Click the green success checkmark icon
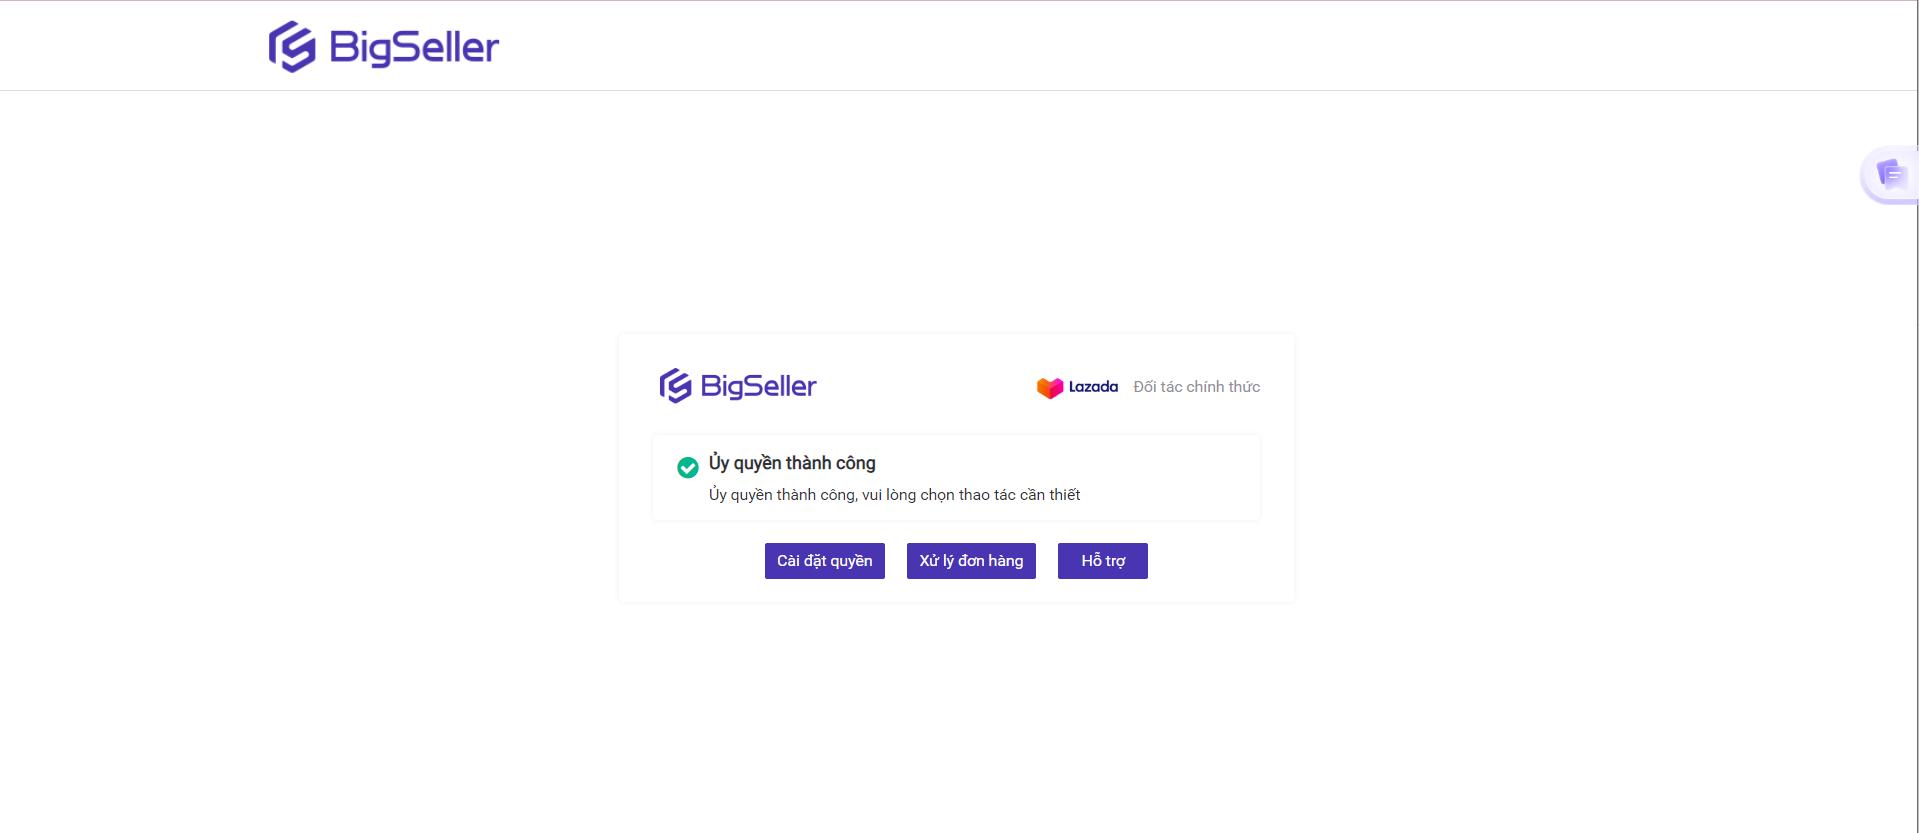This screenshot has height=833, width=1919. click(x=688, y=467)
